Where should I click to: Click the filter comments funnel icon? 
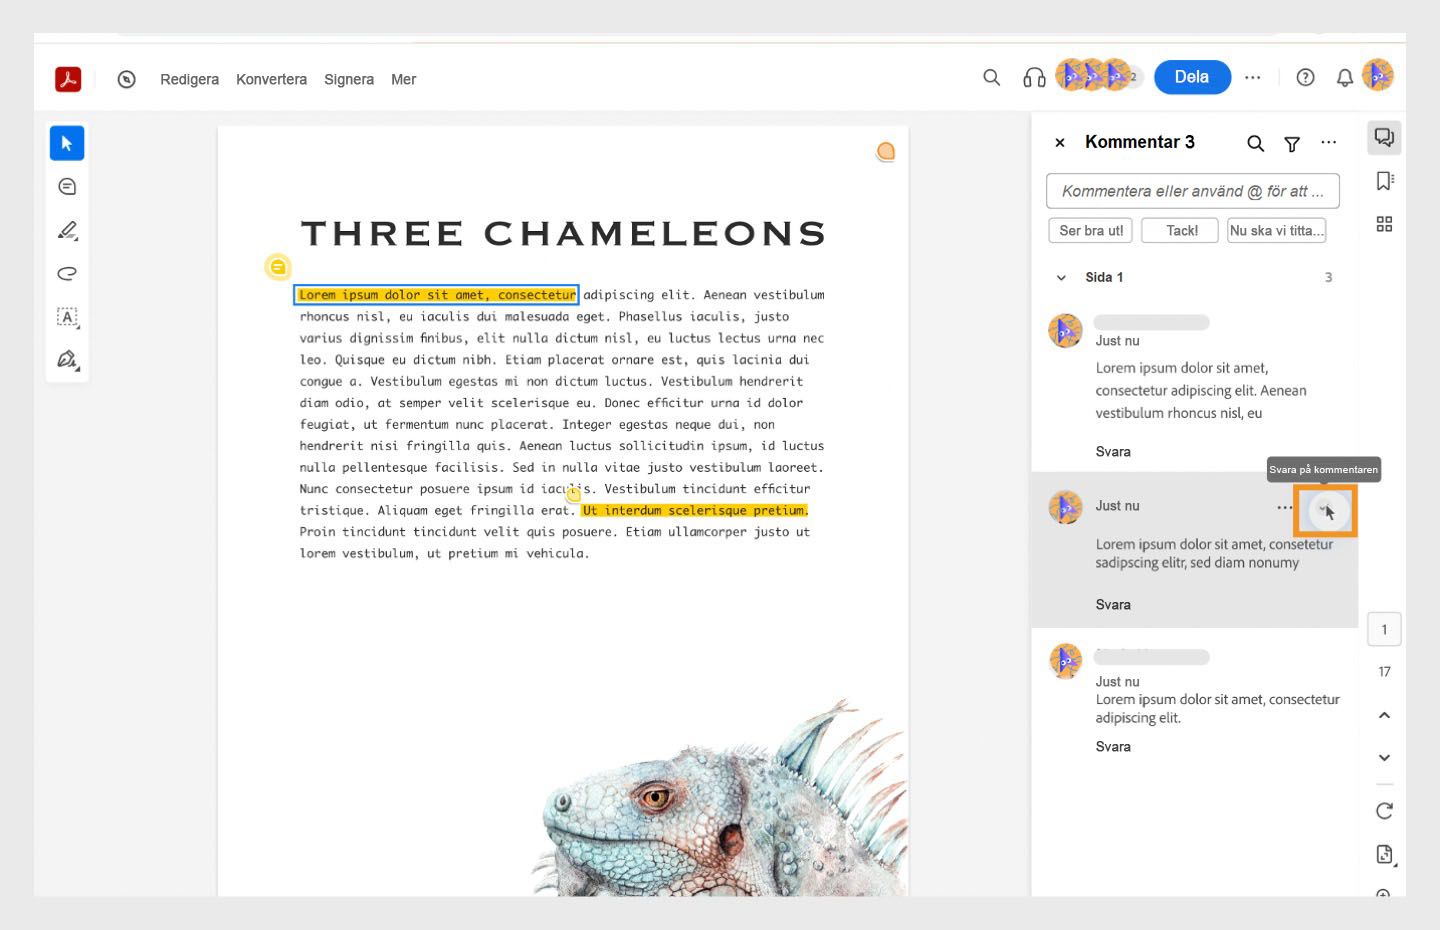[1292, 144]
